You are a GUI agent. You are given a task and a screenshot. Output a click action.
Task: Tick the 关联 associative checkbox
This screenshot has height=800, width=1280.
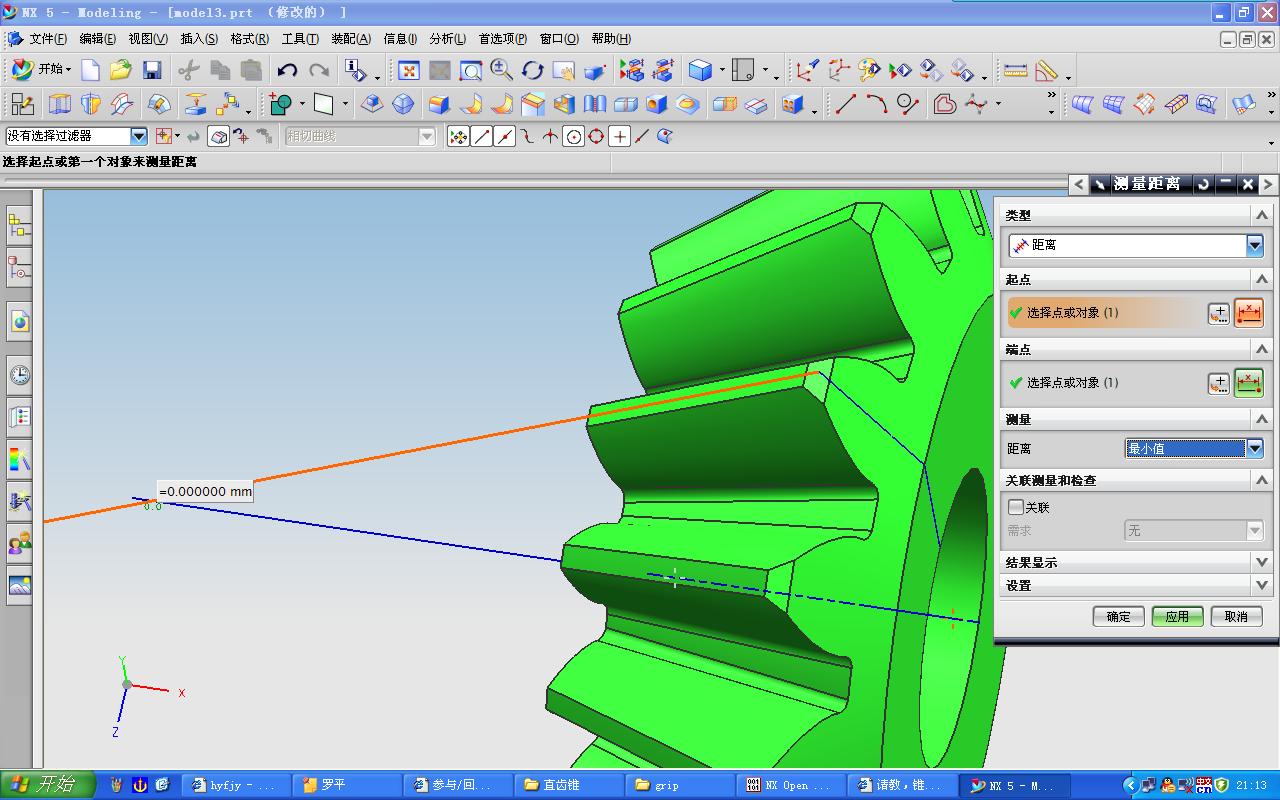(x=1016, y=507)
